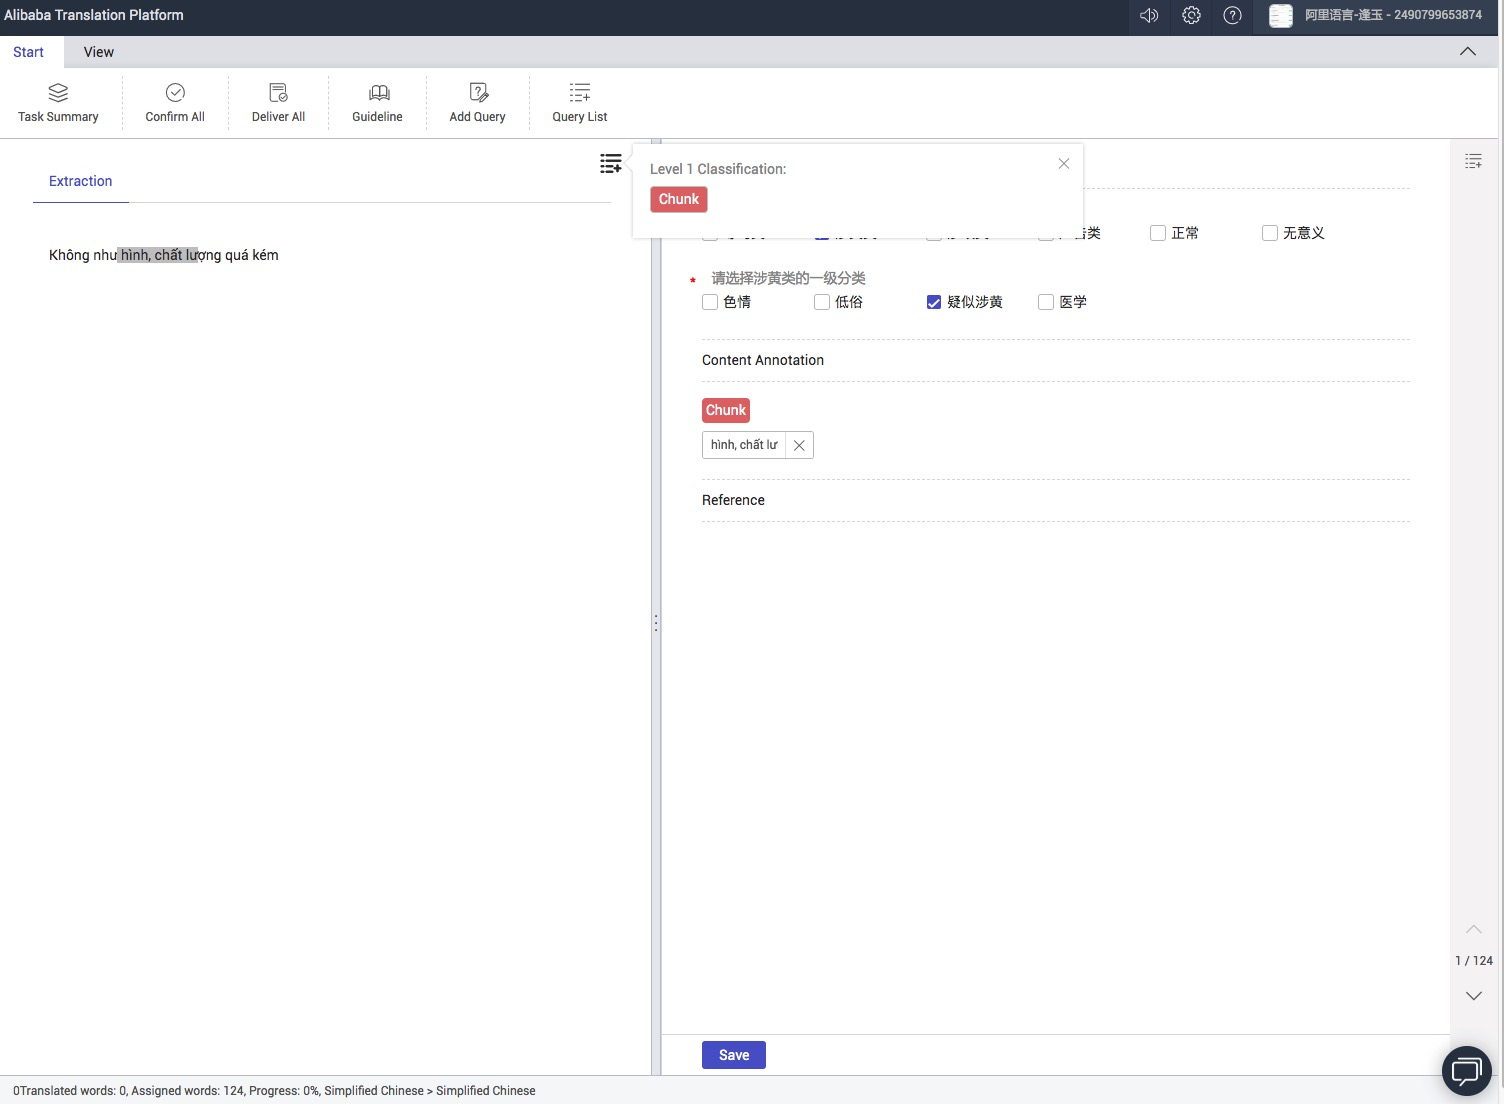Click the '1 / 124' page counter

point(1474,961)
